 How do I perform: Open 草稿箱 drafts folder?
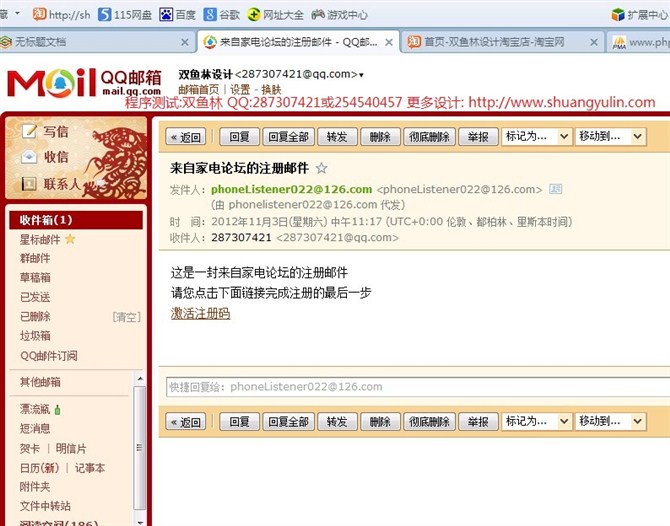click(35, 278)
